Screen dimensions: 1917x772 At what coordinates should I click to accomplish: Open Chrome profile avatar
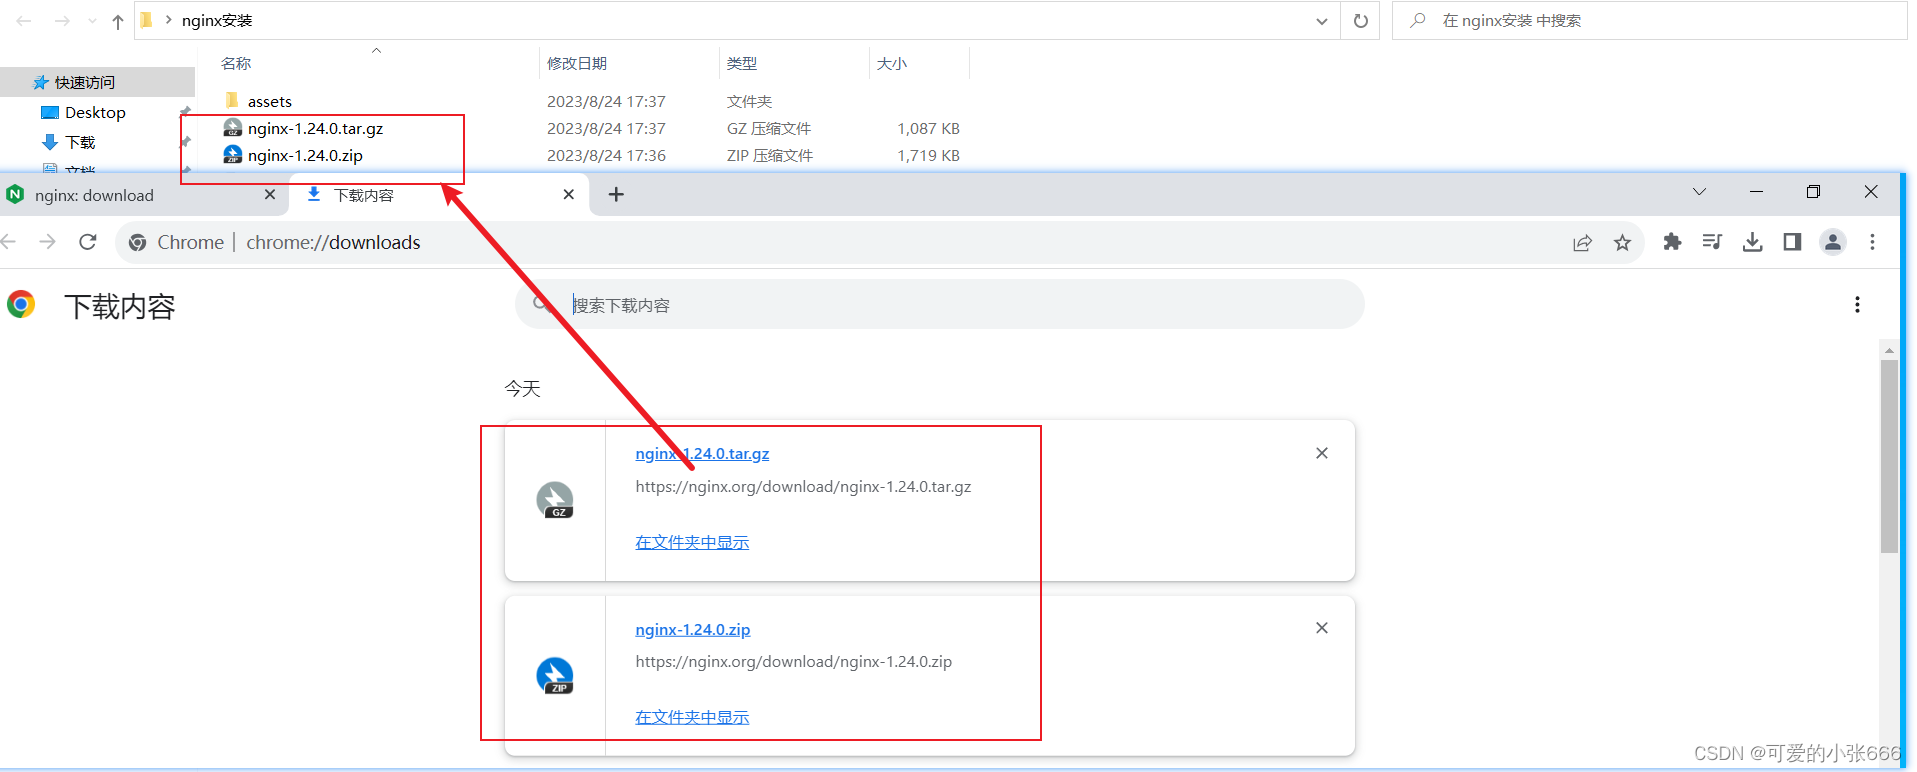tap(1833, 242)
